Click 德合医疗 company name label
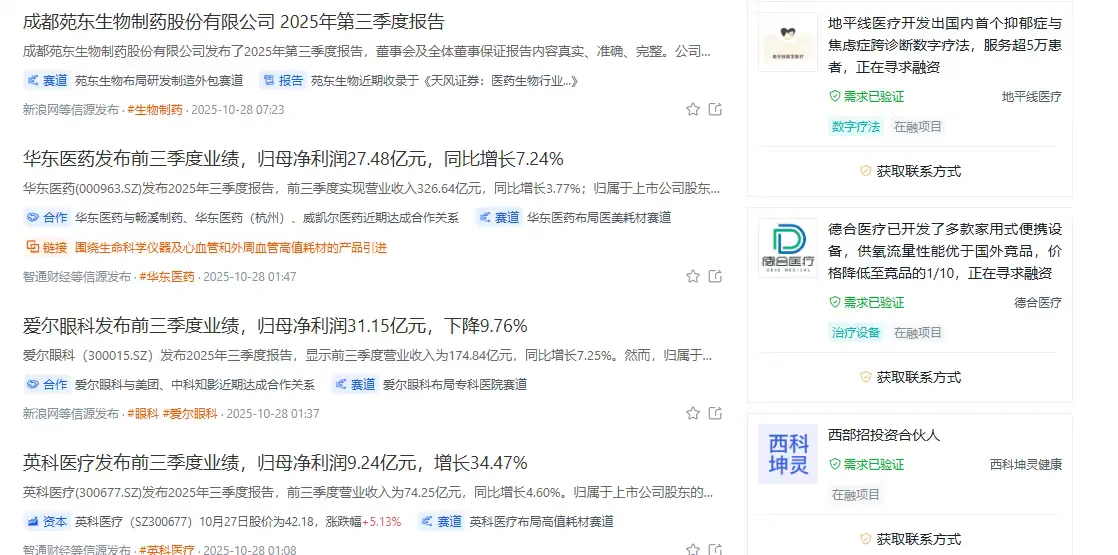Screen dimensions: 1118x555 [1038, 302]
